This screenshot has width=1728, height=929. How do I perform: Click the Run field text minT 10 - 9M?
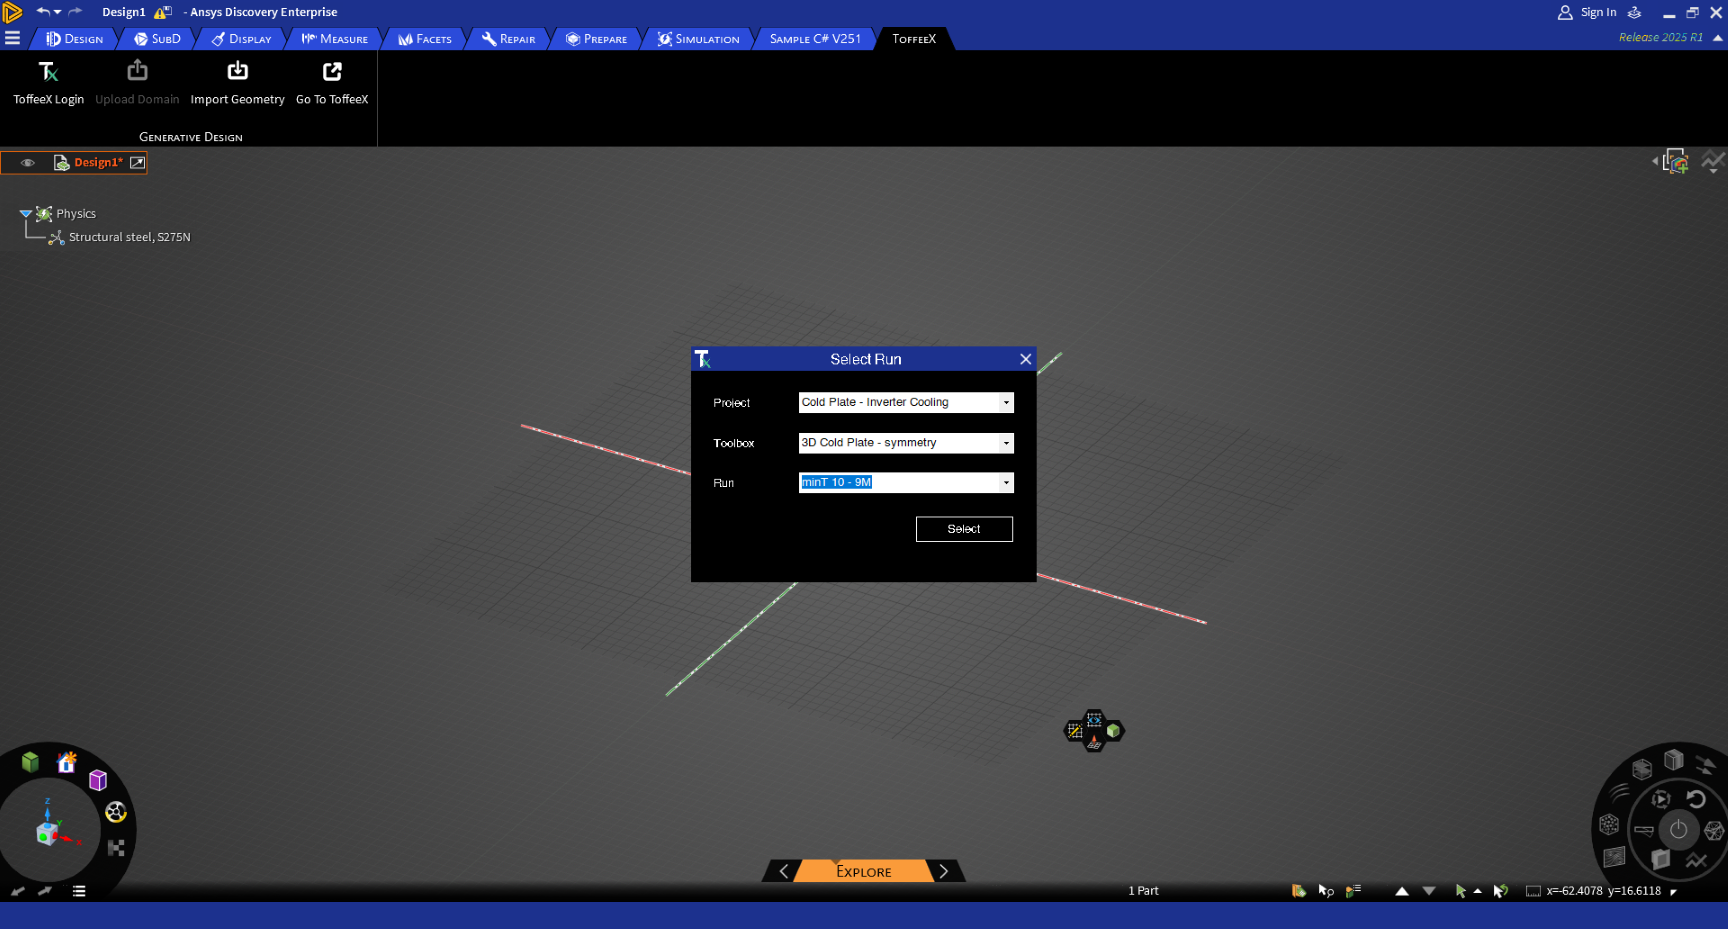tap(836, 482)
